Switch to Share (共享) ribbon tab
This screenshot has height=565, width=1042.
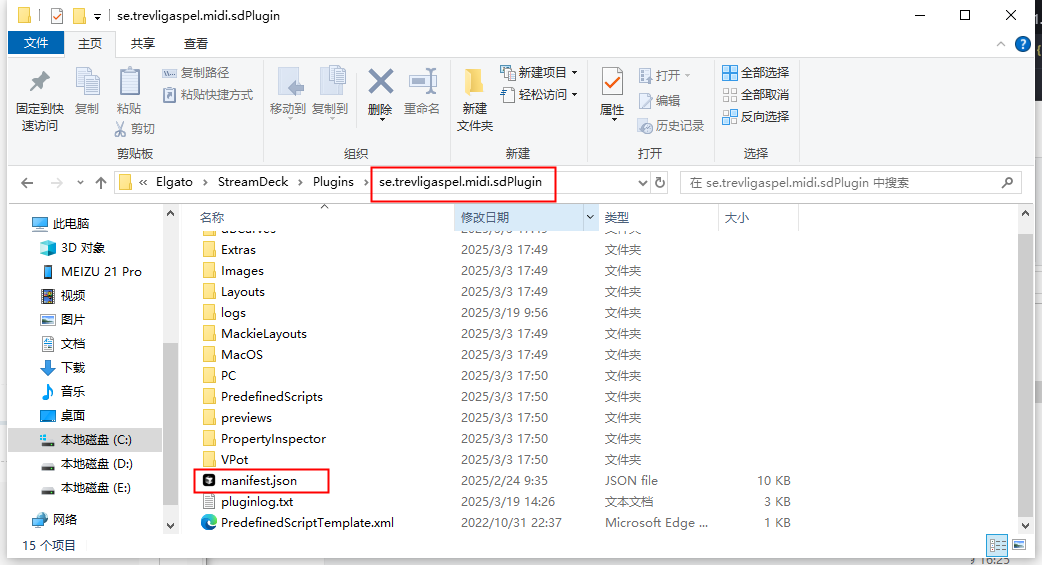(142, 44)
